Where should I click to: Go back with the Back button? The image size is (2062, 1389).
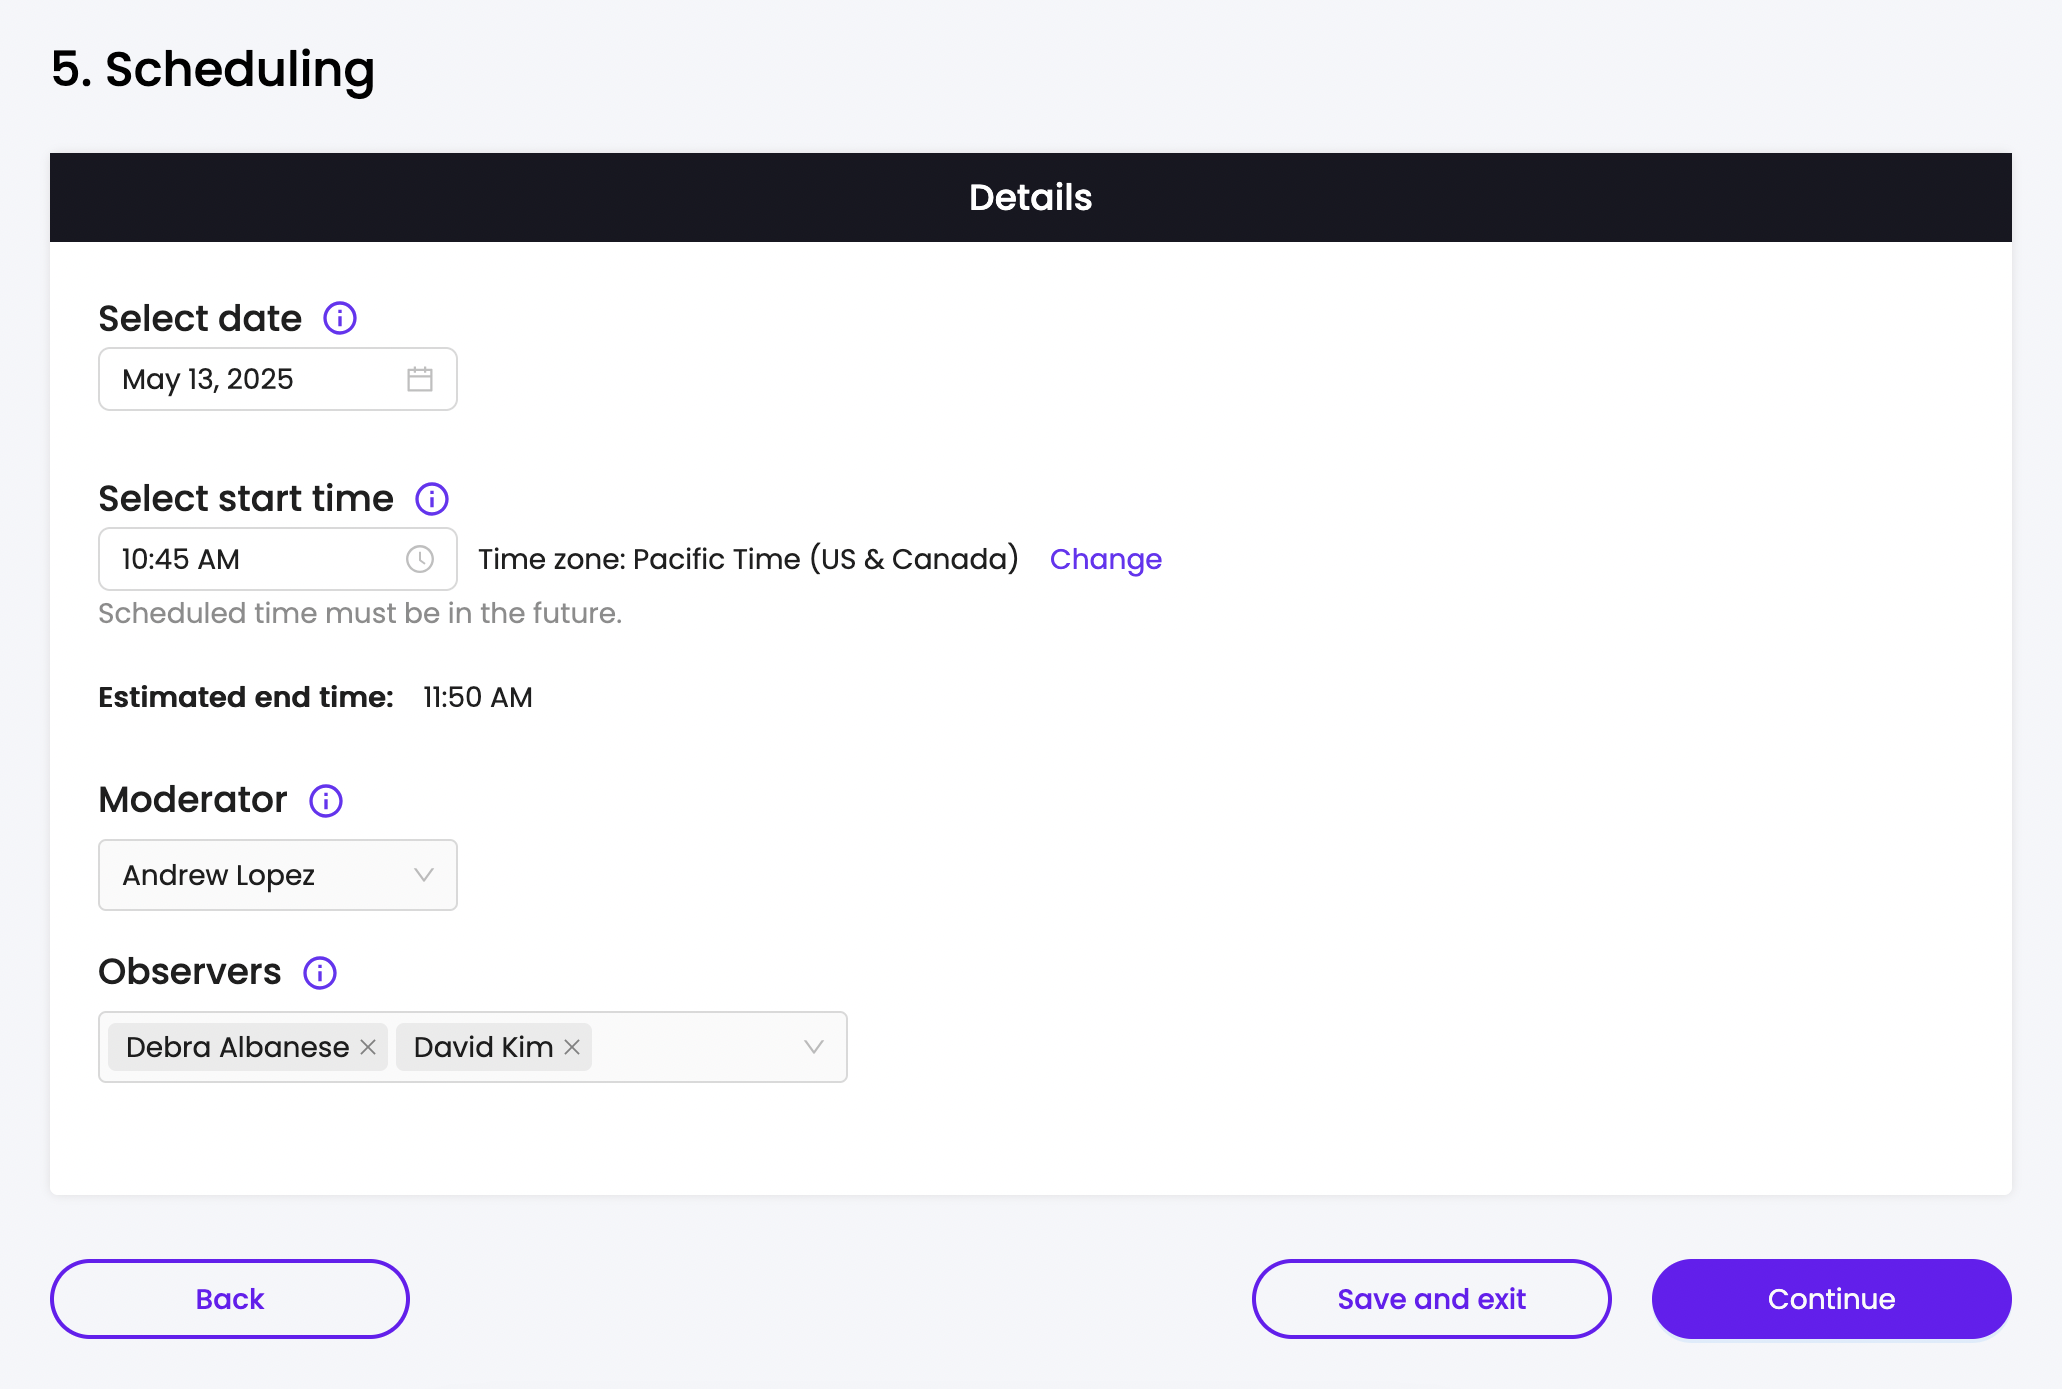230,1299
